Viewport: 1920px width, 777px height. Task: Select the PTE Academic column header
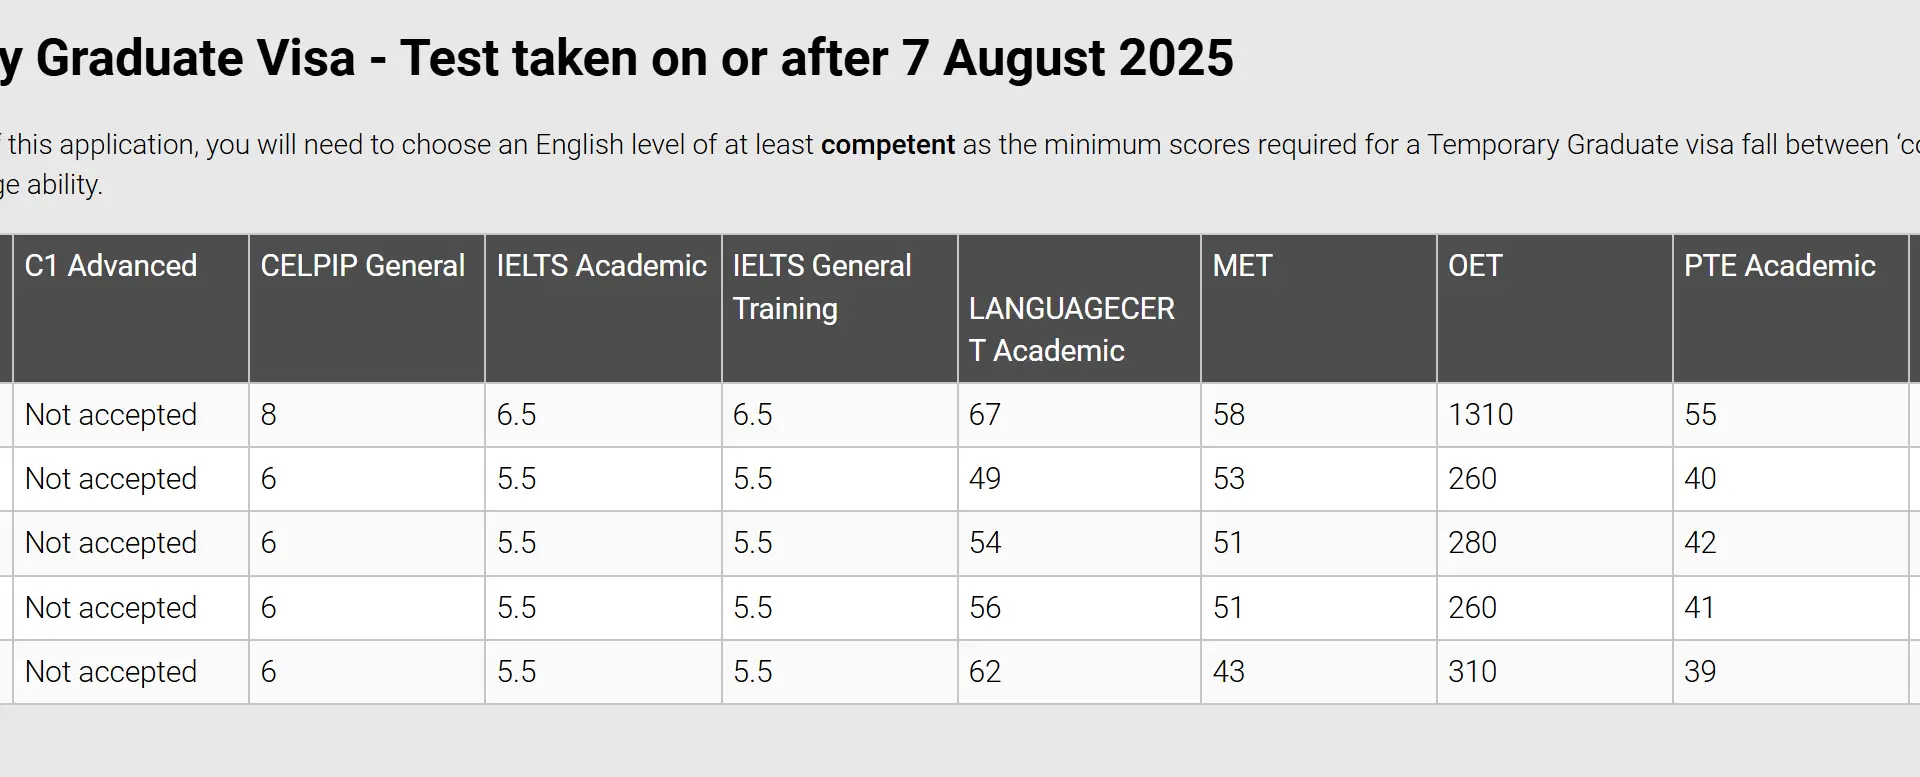click(1779, 266)
